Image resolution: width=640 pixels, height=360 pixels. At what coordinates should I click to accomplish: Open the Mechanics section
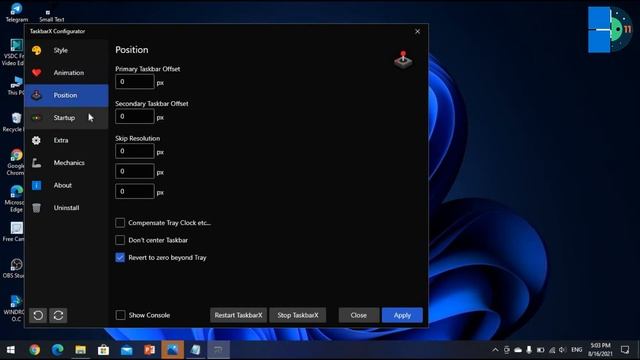(x=67, y=162)
